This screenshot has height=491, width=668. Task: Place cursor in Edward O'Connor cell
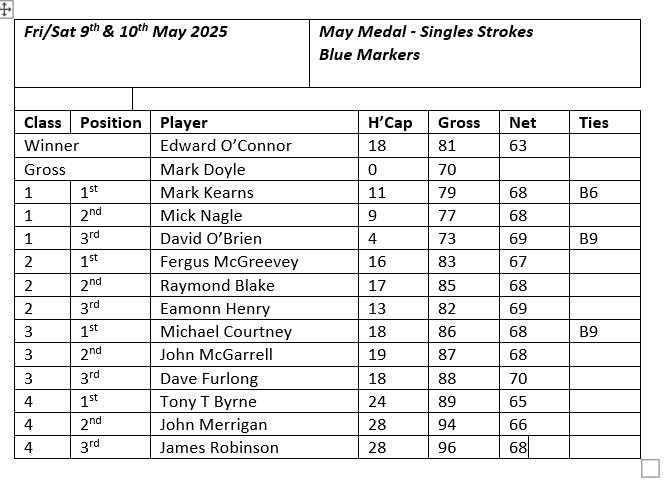coord(226,146)
